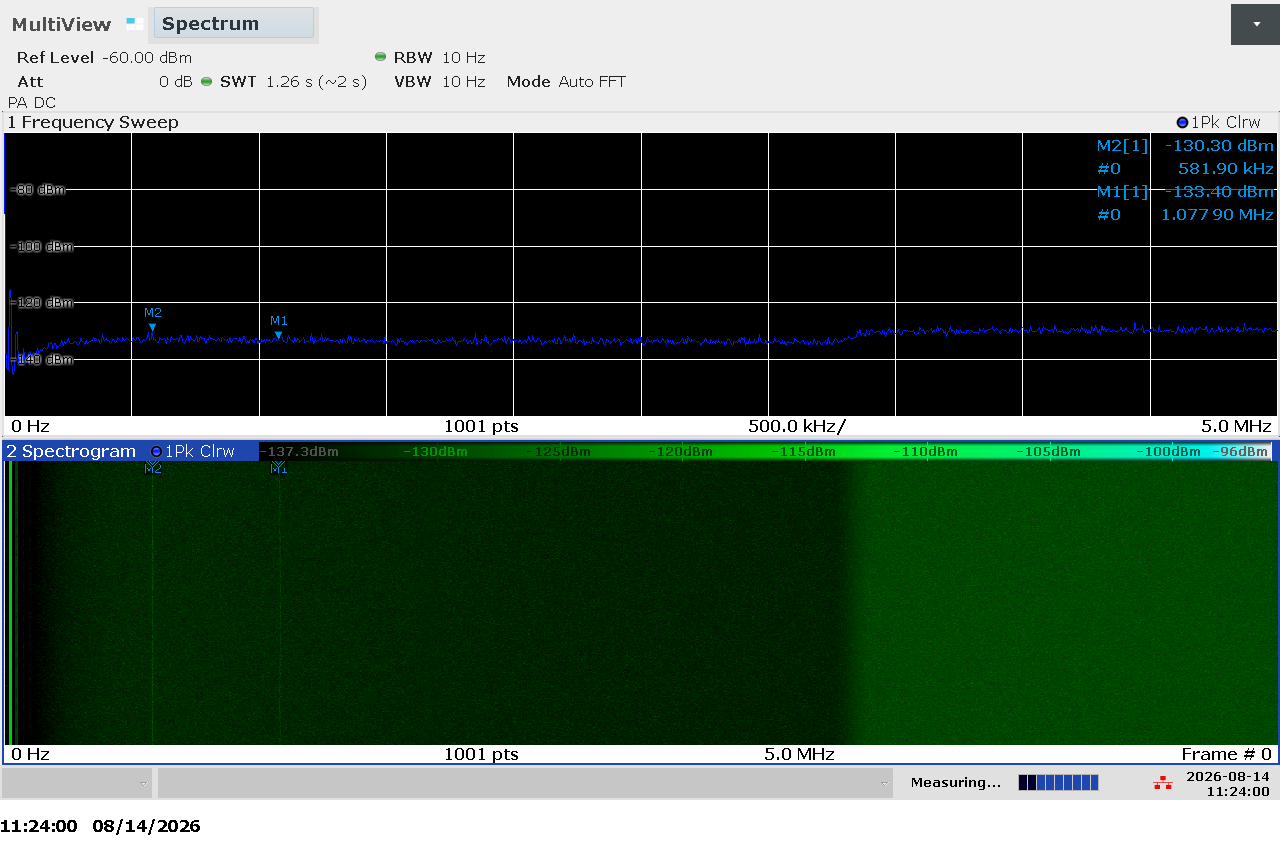Click the 5.0 MHz stop frequency under sweep
This screenshot has height=850, width=1280.
click(x=1237, y=426)
